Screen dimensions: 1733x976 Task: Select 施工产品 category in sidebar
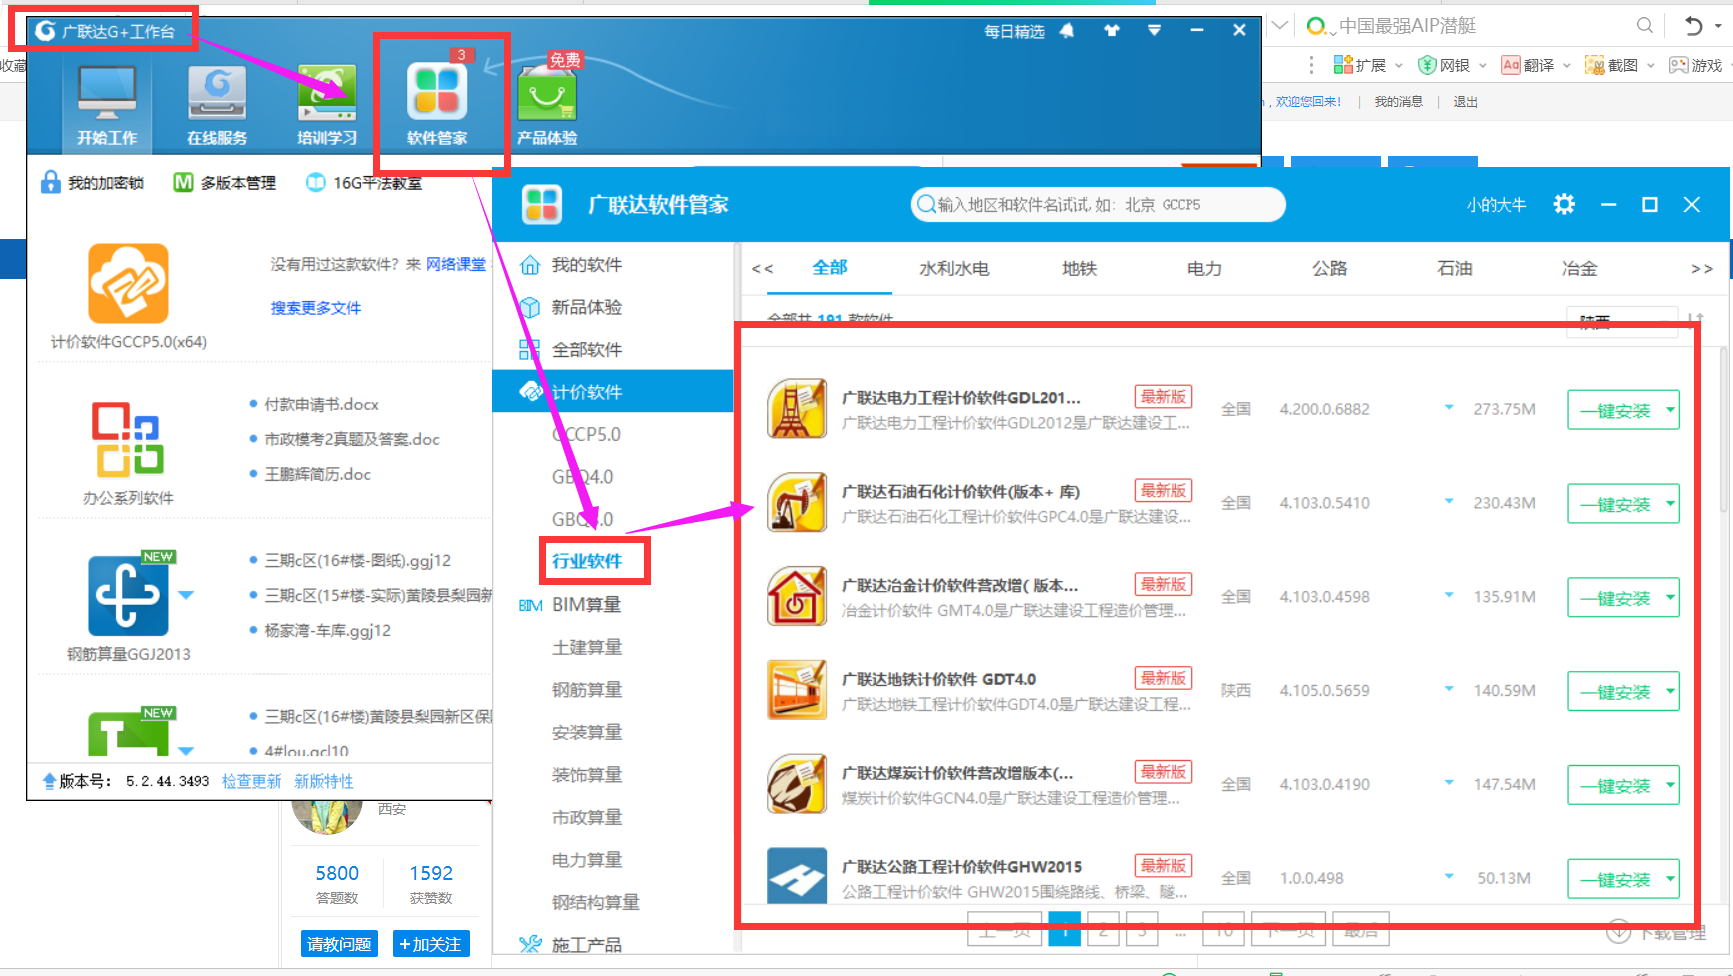click(587, 944)
